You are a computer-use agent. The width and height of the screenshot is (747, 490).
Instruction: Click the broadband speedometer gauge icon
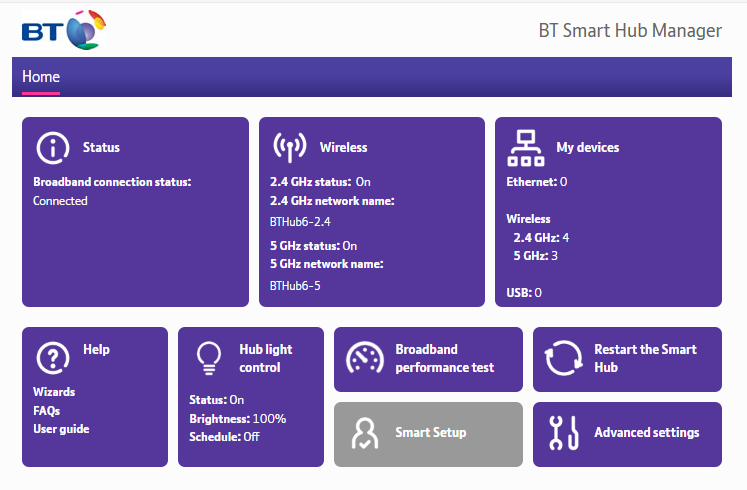[365, 358]
